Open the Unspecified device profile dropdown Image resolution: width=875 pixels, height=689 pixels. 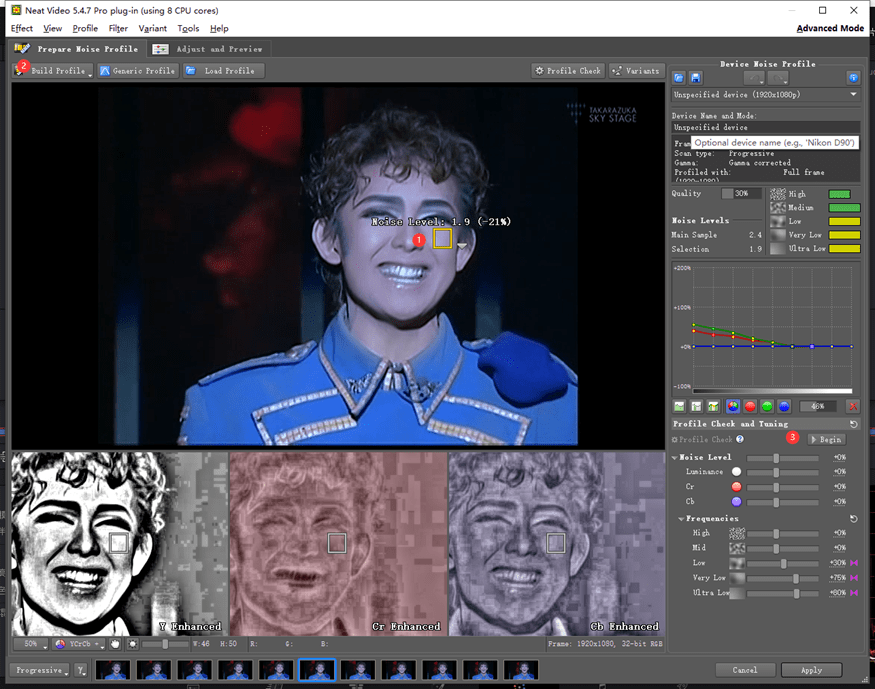853,94
